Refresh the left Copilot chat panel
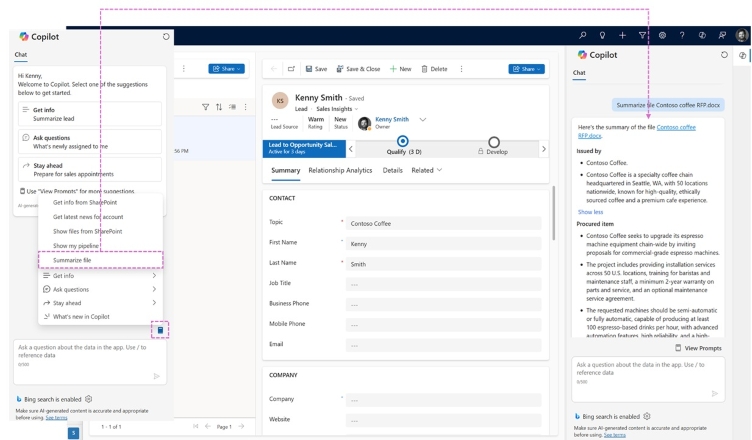This screenshot has height=440, width=752. pyautogui.click(x=166, y=36)
